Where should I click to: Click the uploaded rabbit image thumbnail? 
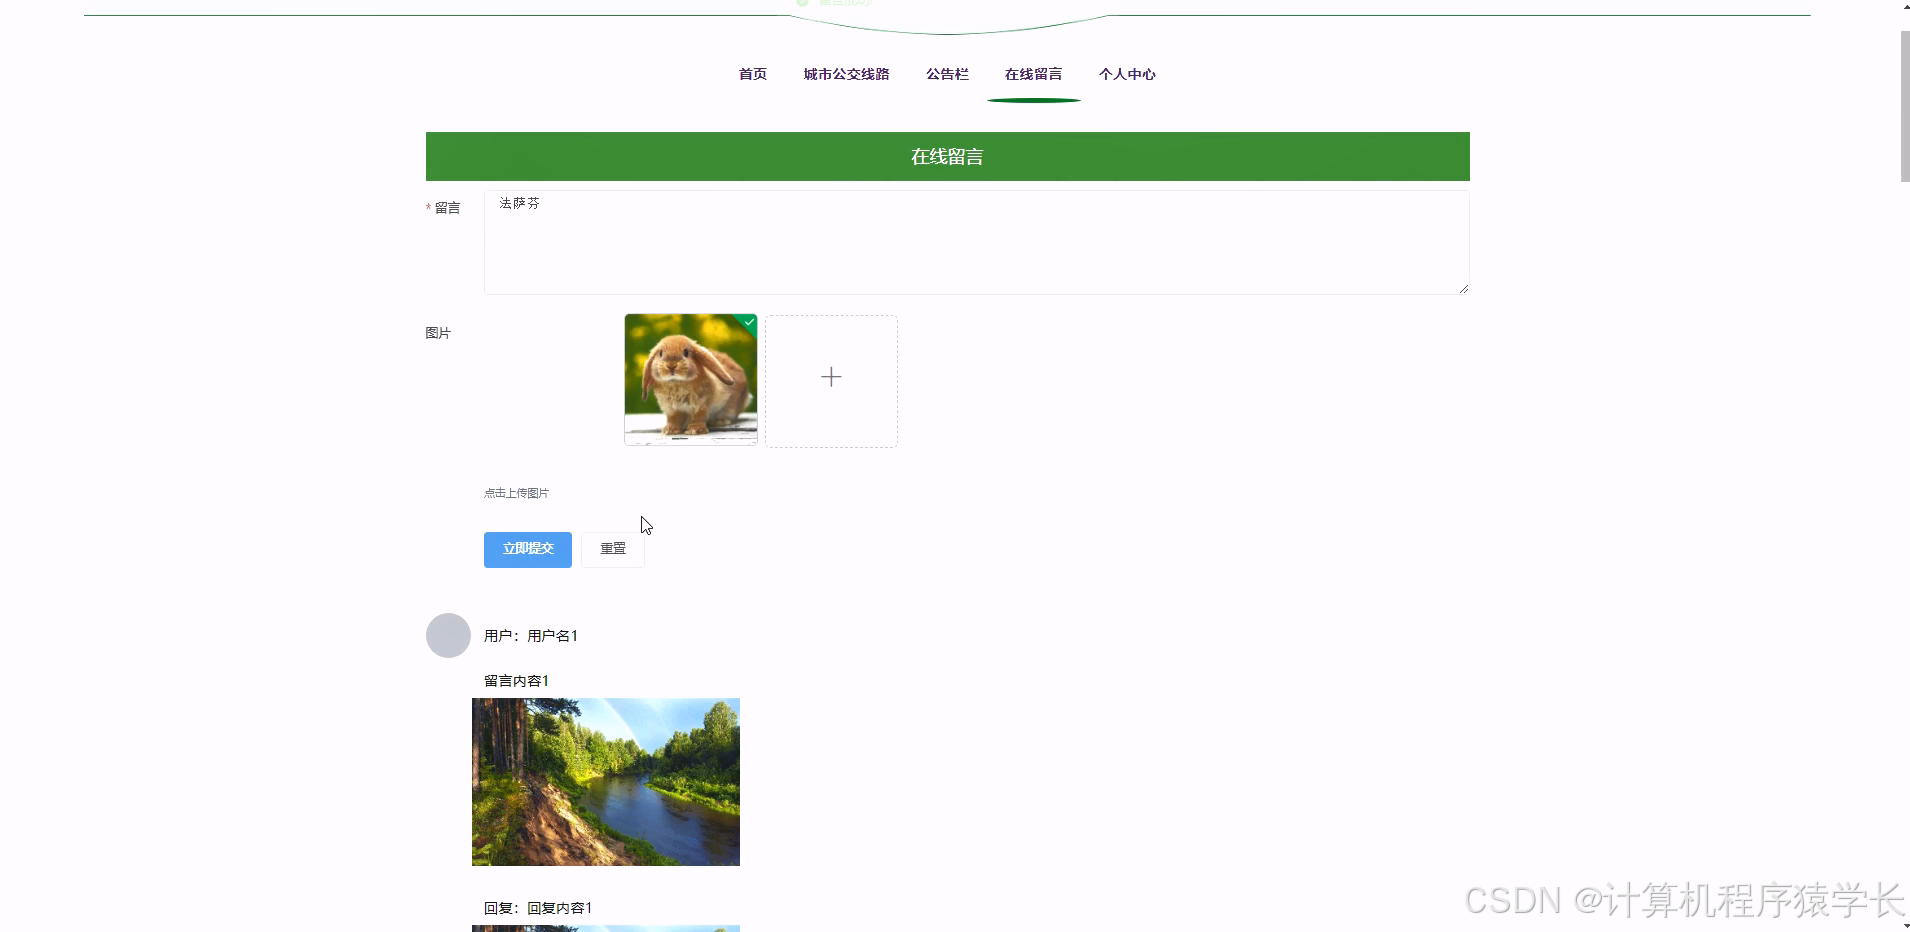tap(690, 379)
